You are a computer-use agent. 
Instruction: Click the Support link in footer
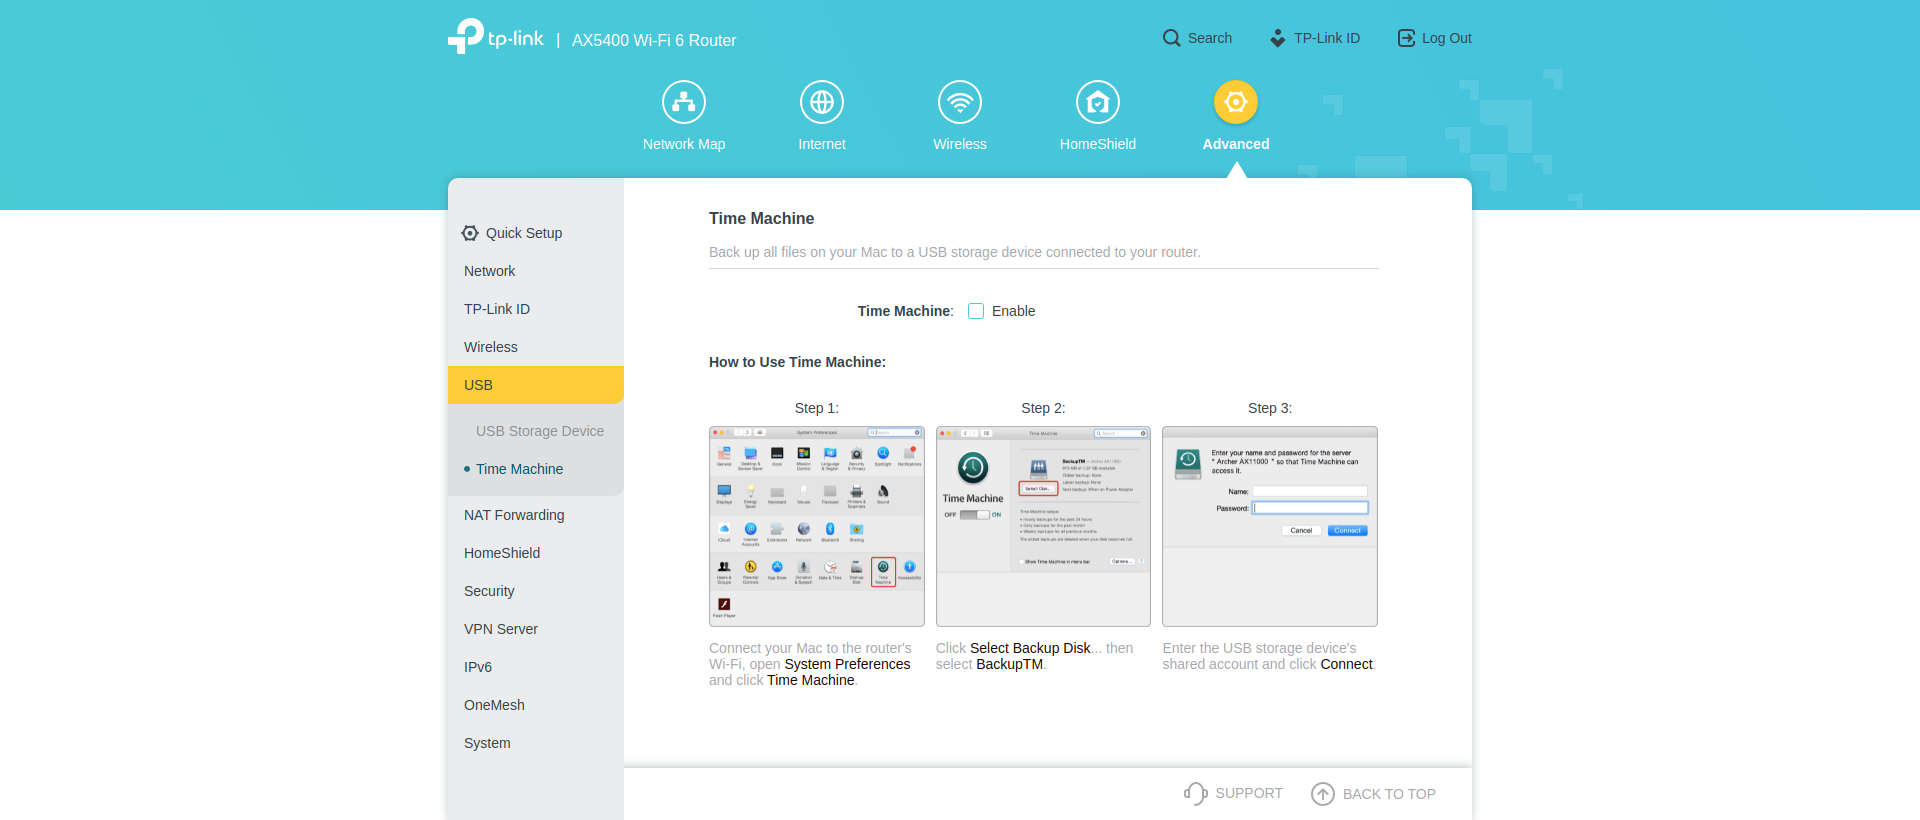(x=1233, y=793)
